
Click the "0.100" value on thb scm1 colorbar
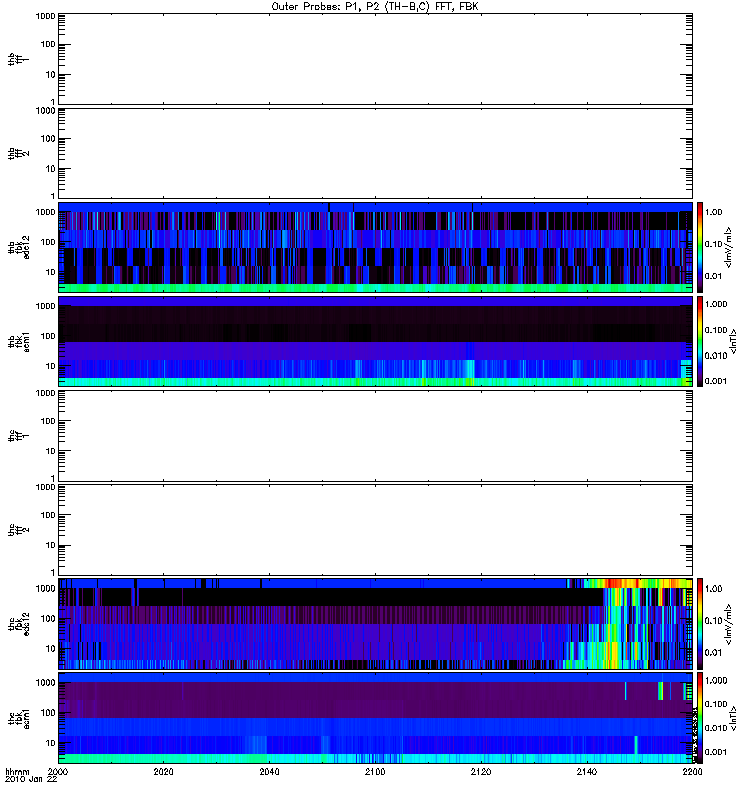tap(716, 330)
